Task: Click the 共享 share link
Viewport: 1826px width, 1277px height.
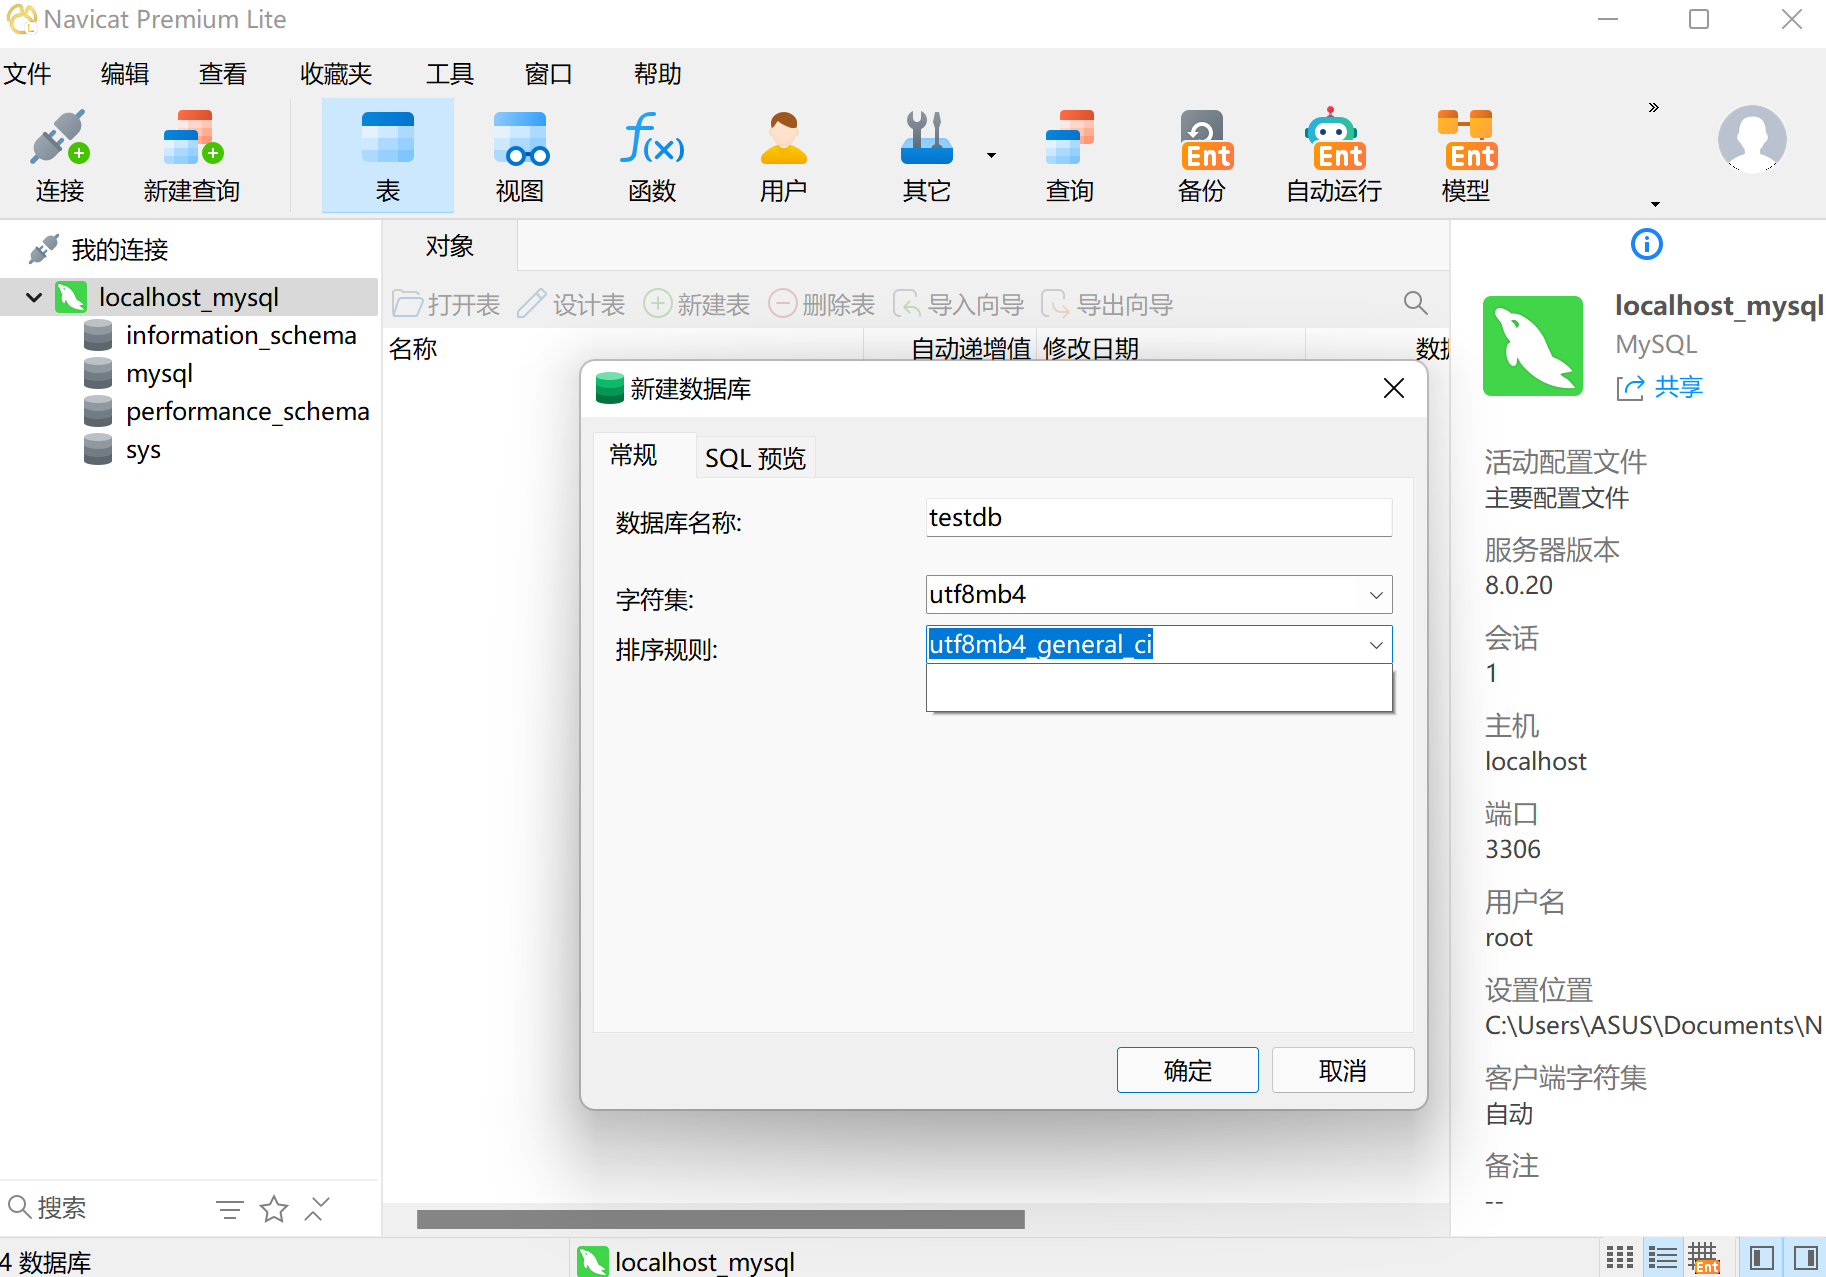Action: [x=1660, y=387]
